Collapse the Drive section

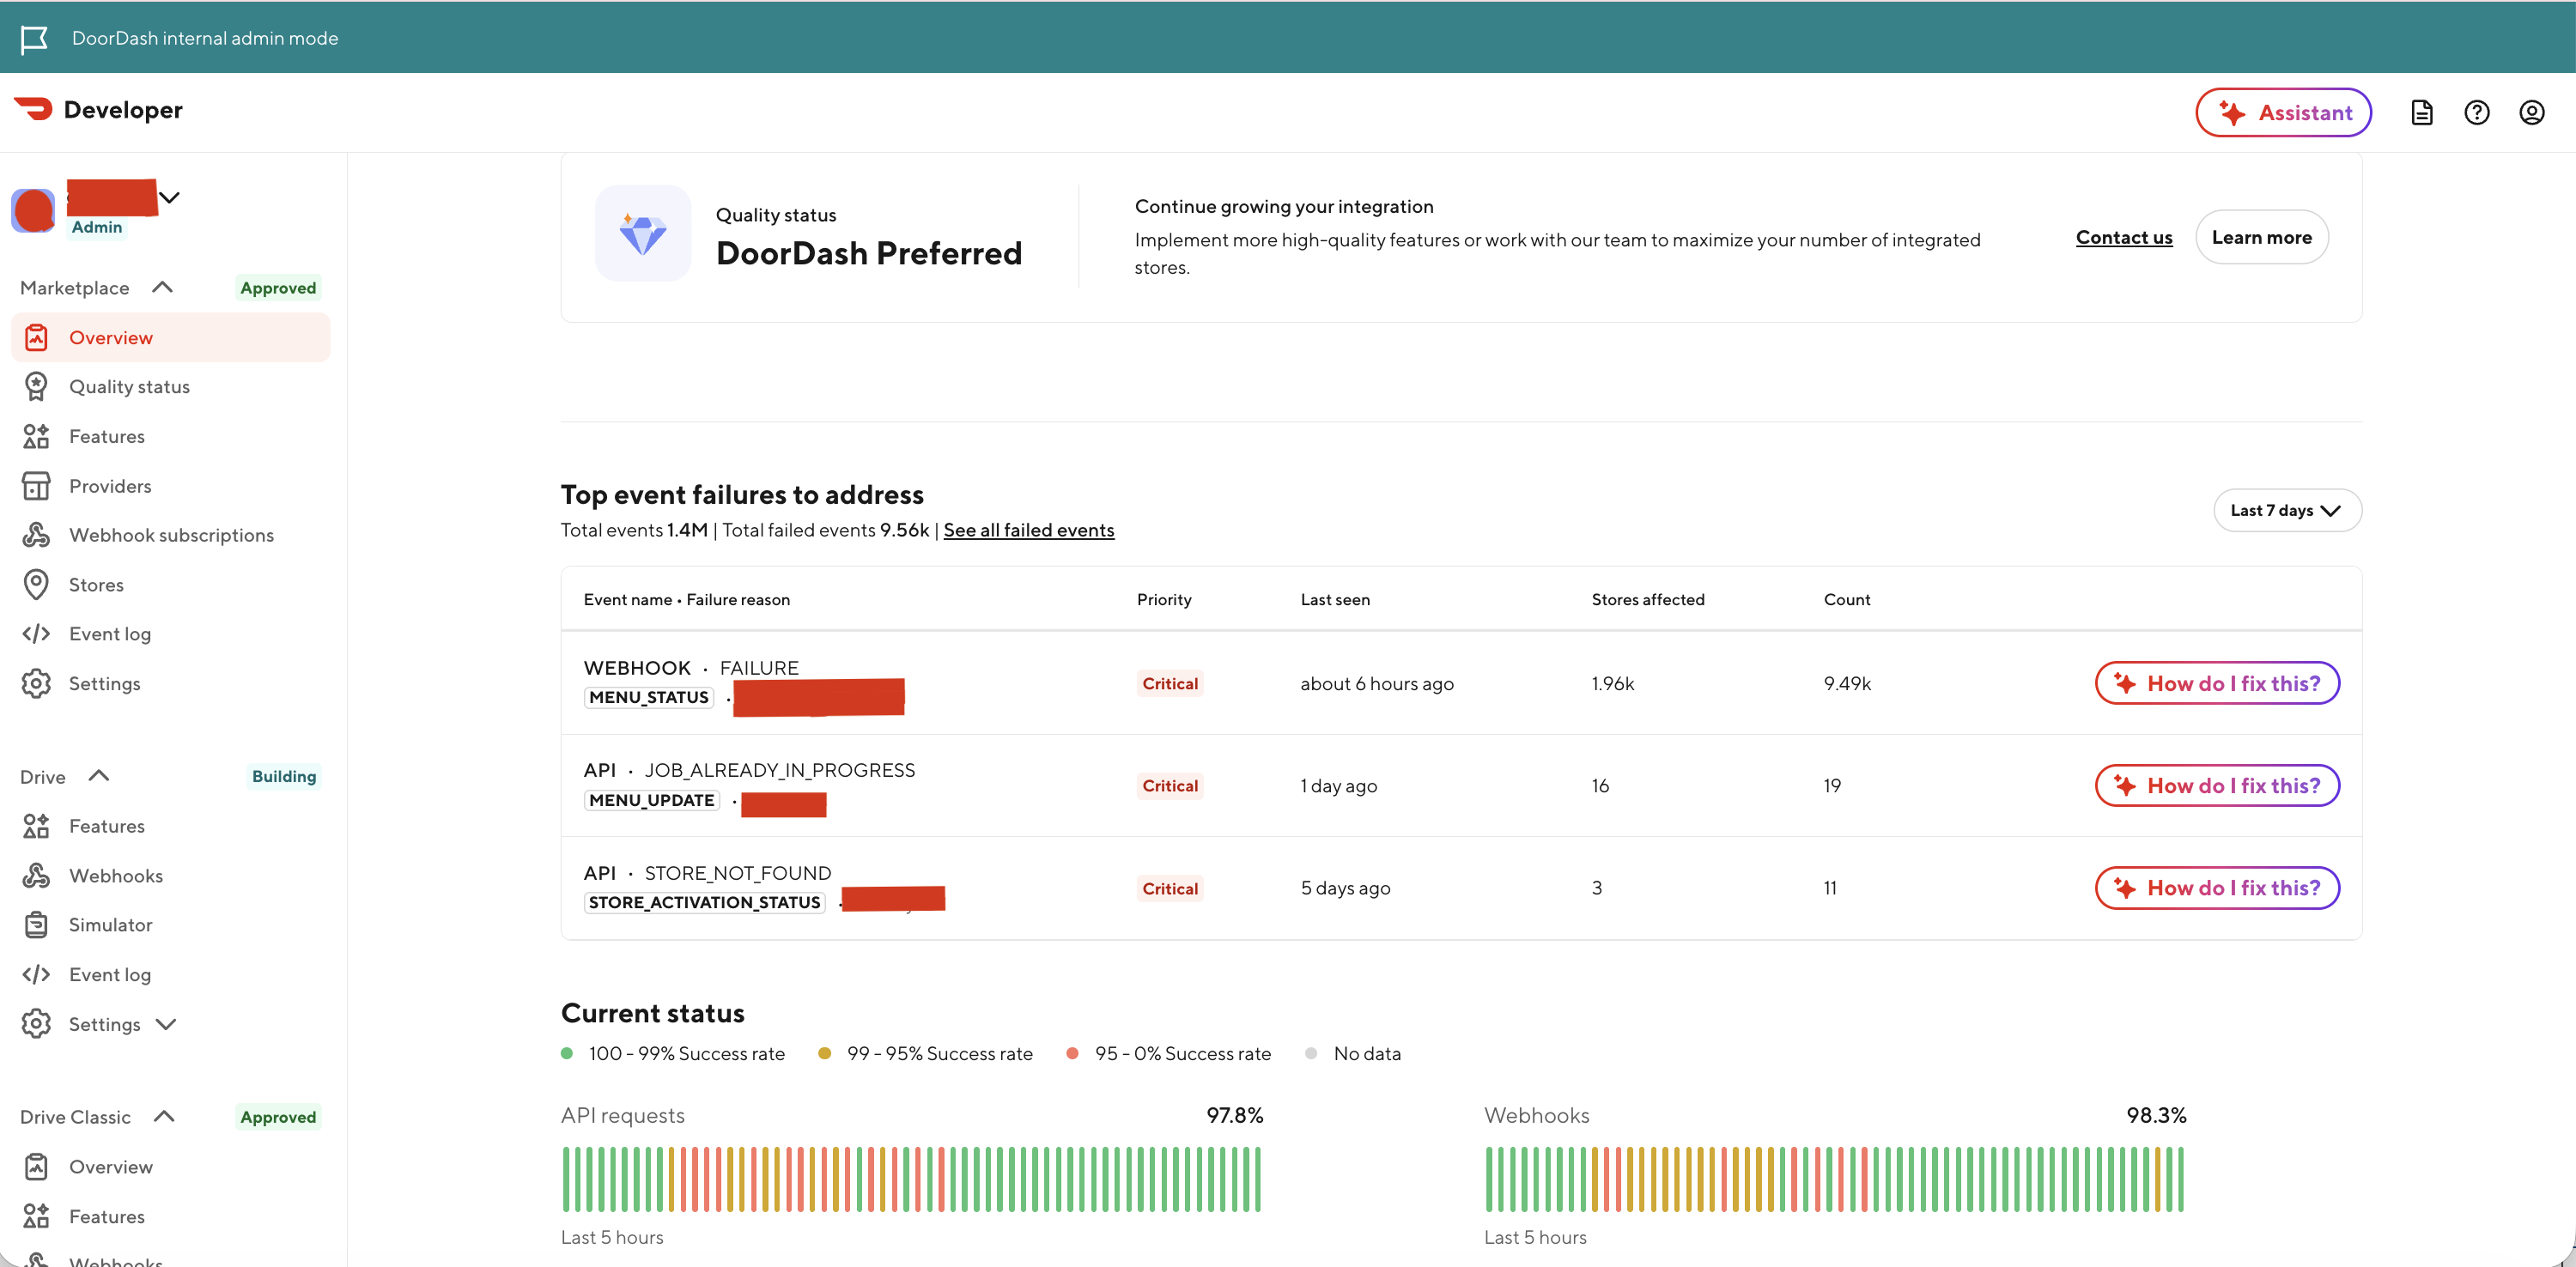(97, 775)
